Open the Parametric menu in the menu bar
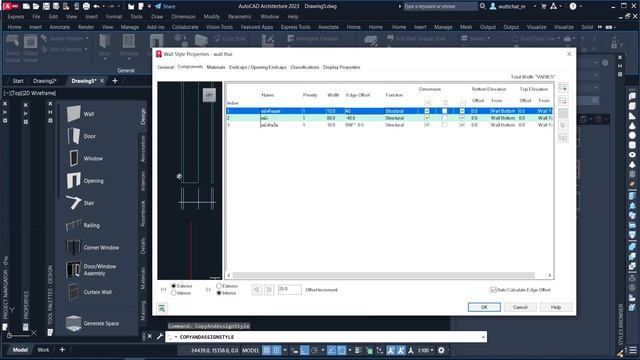Image resolution: width=640 pixels, height=360 pixels. click(x=240, y=17)
